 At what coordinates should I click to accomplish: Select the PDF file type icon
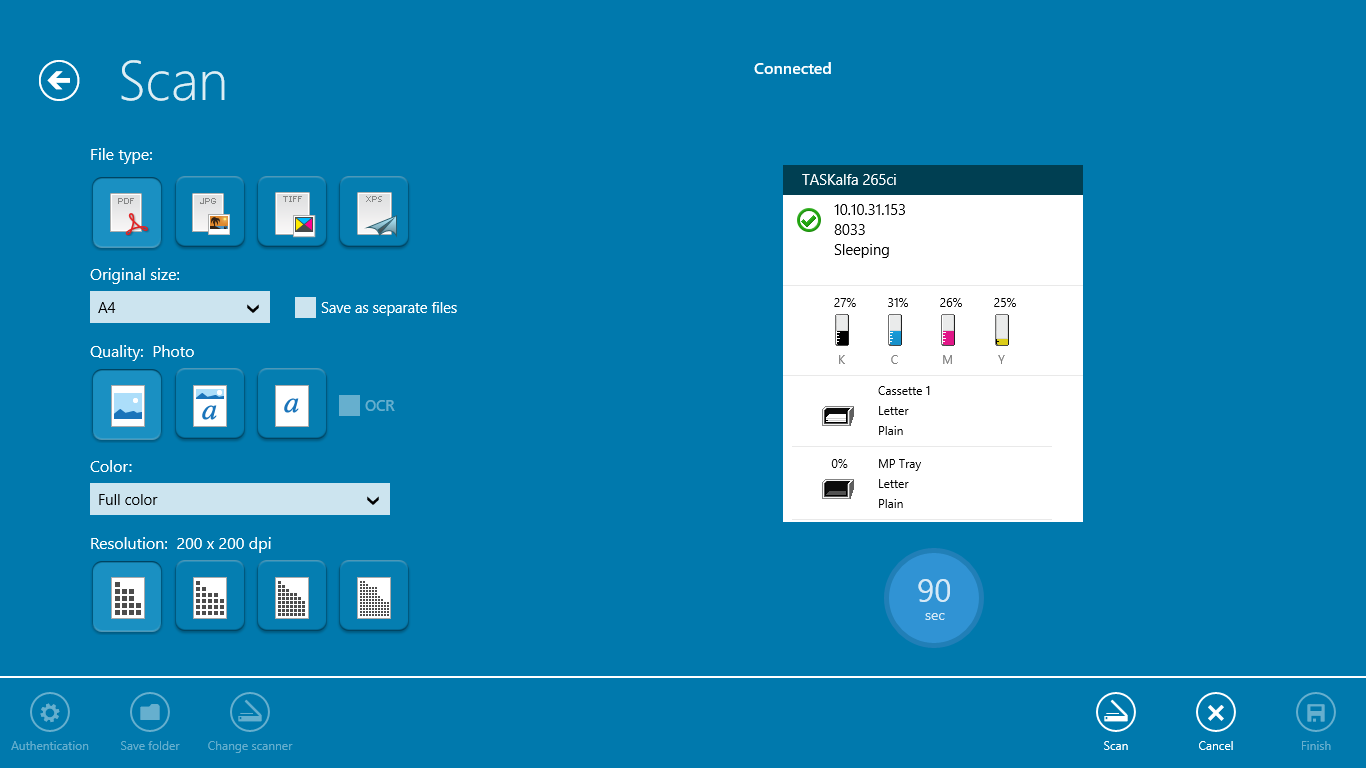click(x=127, y=212)
